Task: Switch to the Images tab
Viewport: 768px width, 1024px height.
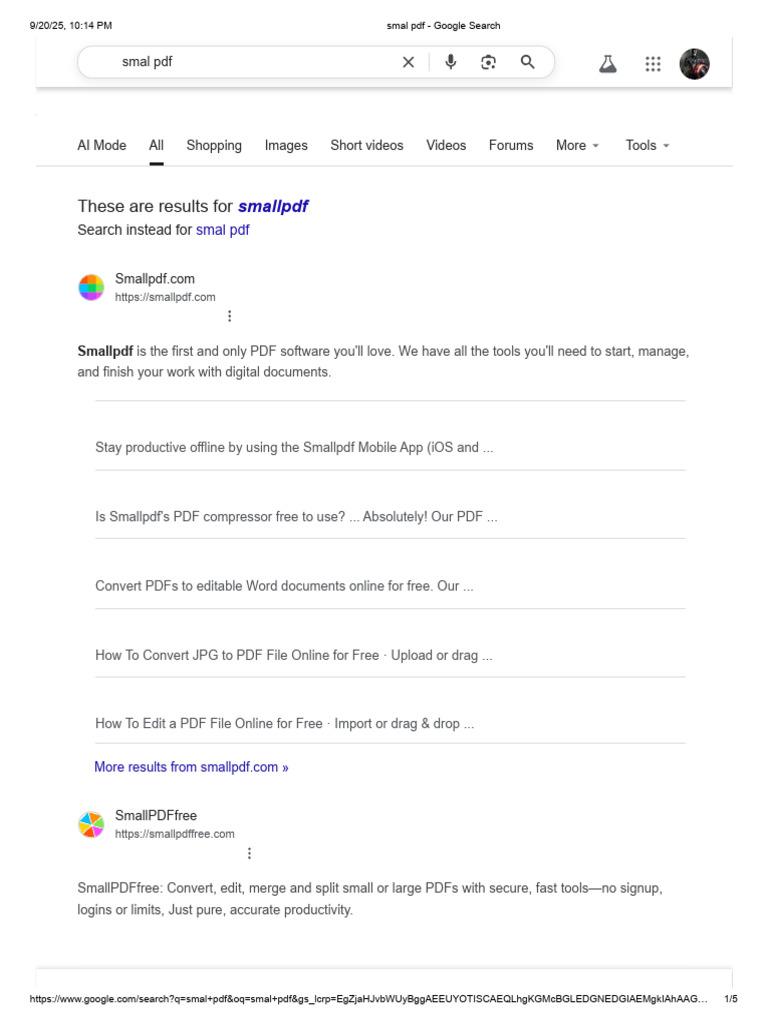Action: (286, 145)
